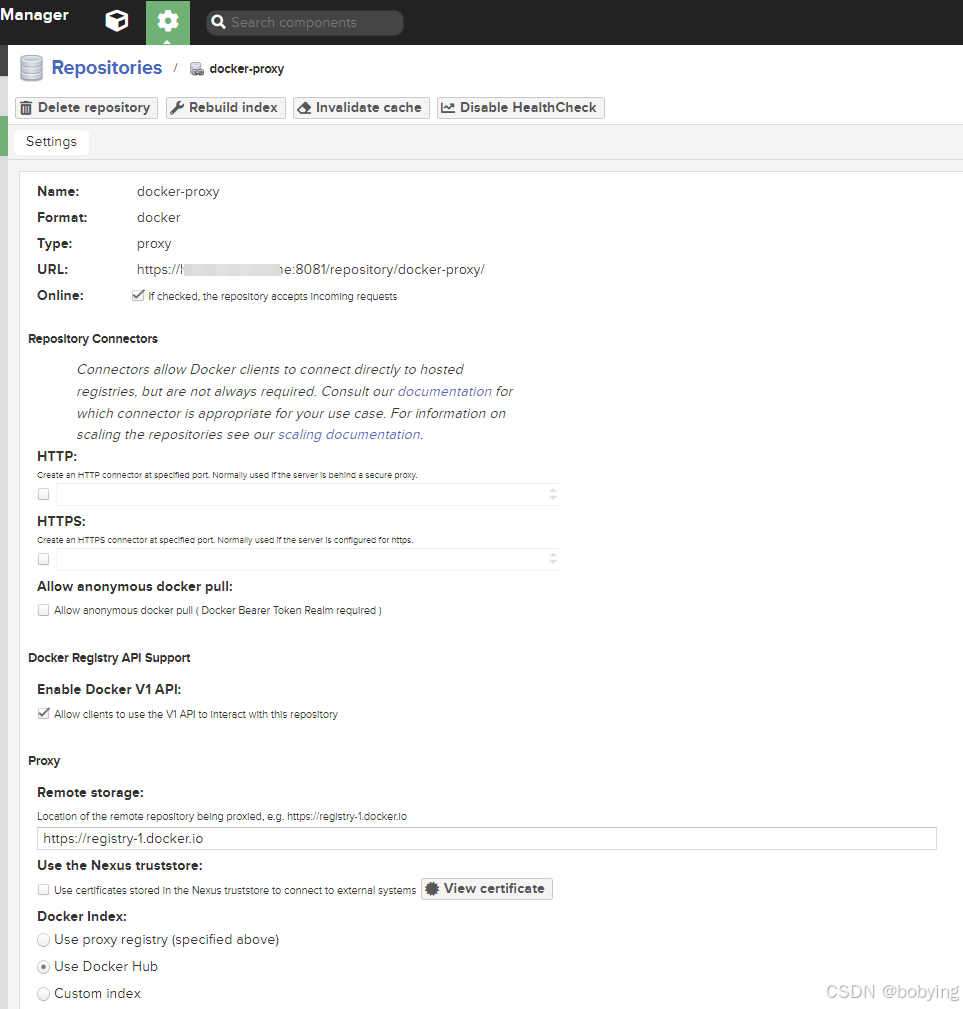Click the Type value 'proxy'
The height and width of the screenshot is (1009, 963).
pos(154,244)
